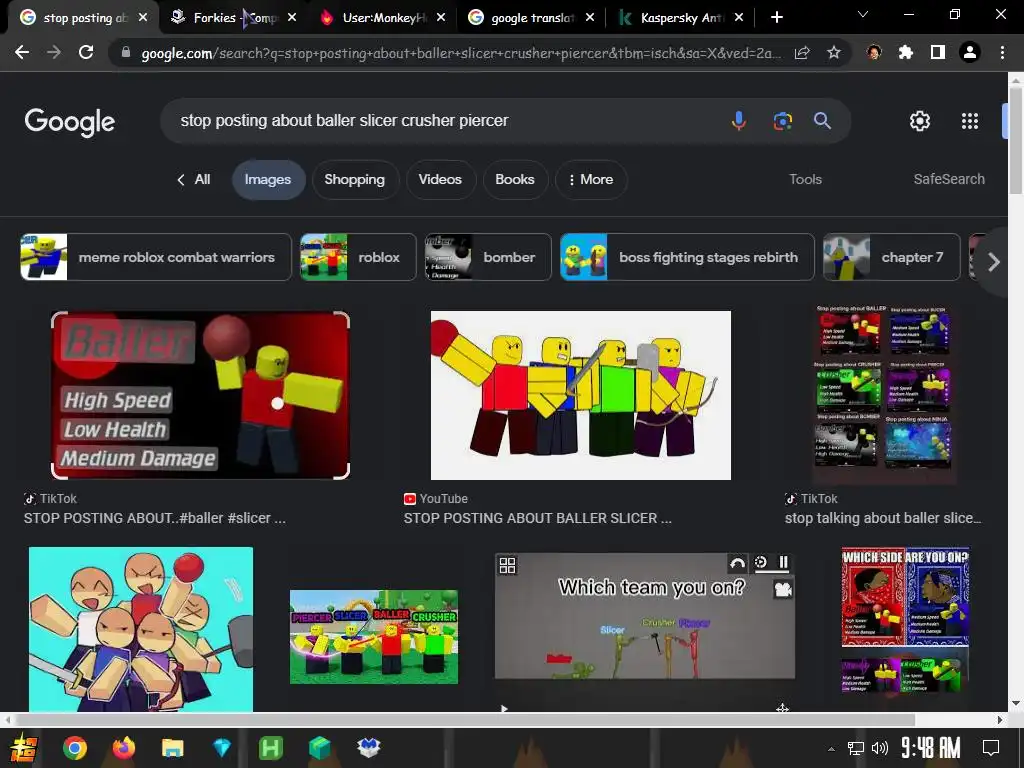
Task: Launch Firefox from the taskbar
Action: point(123,748)
